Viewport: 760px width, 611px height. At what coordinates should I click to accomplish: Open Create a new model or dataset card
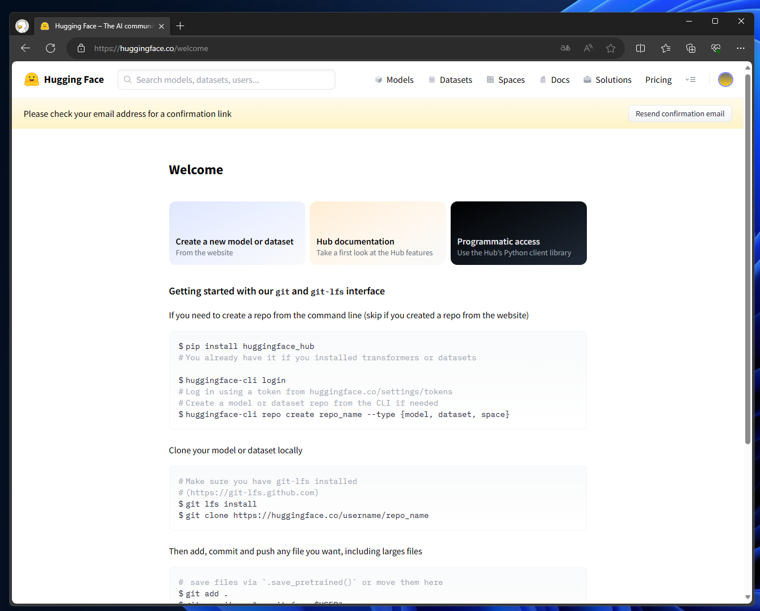[237, 233]
